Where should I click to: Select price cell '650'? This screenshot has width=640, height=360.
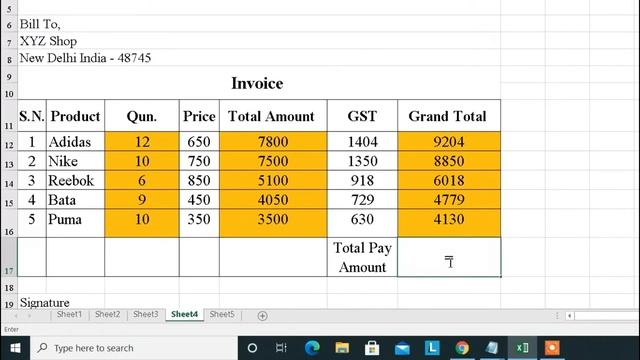[x=199, y=142]
